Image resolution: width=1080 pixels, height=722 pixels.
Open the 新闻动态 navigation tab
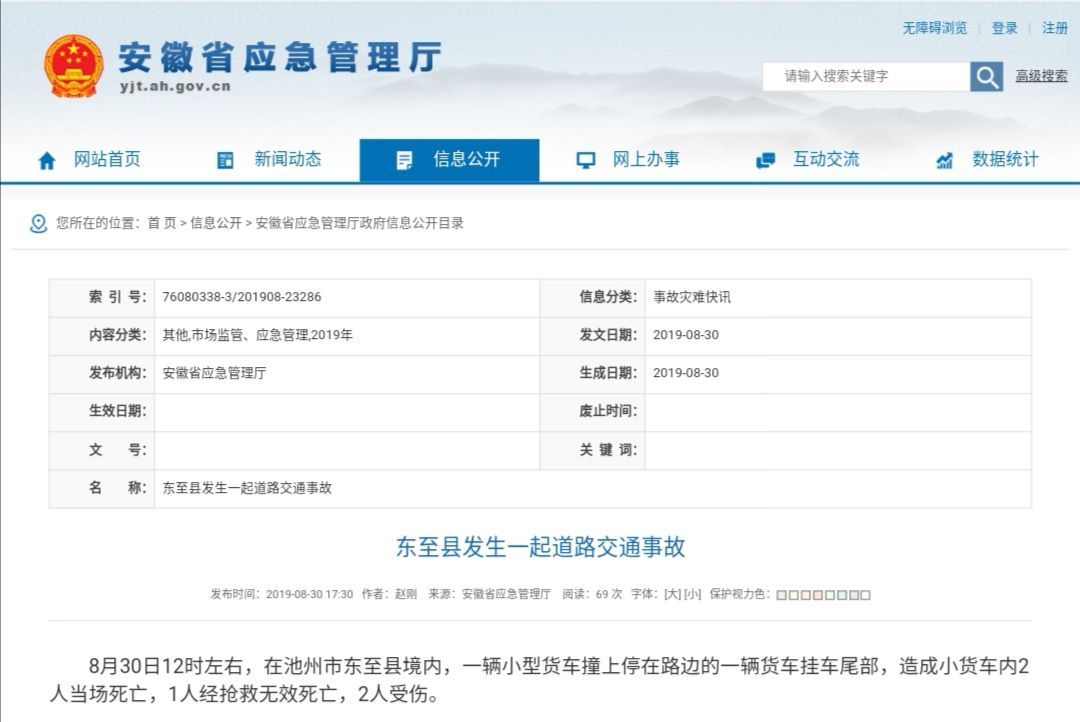coord(287,159)
